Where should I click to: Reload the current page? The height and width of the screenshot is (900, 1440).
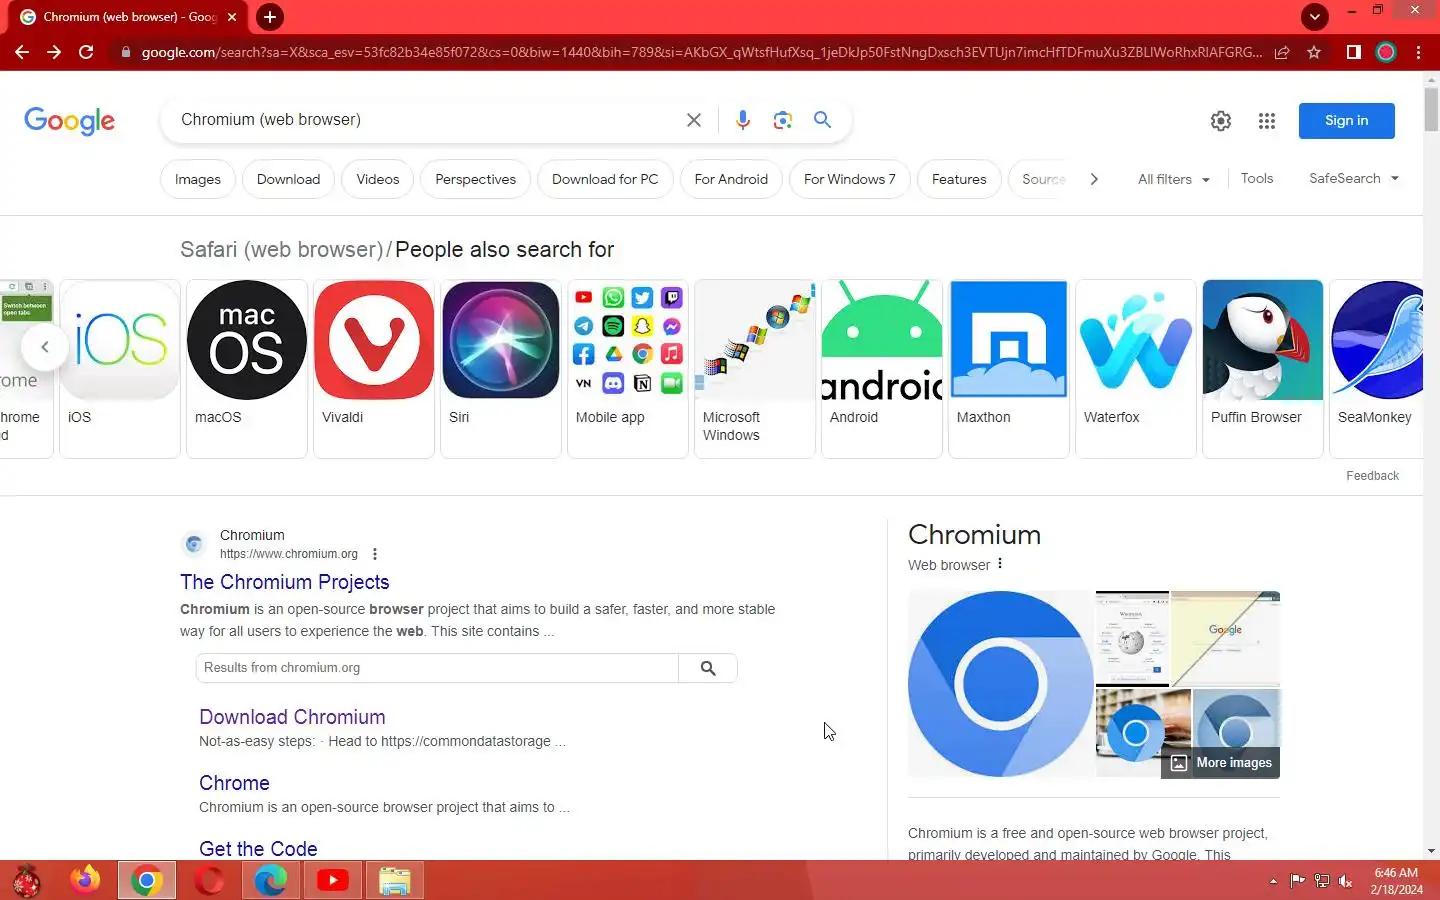[86, 52]
